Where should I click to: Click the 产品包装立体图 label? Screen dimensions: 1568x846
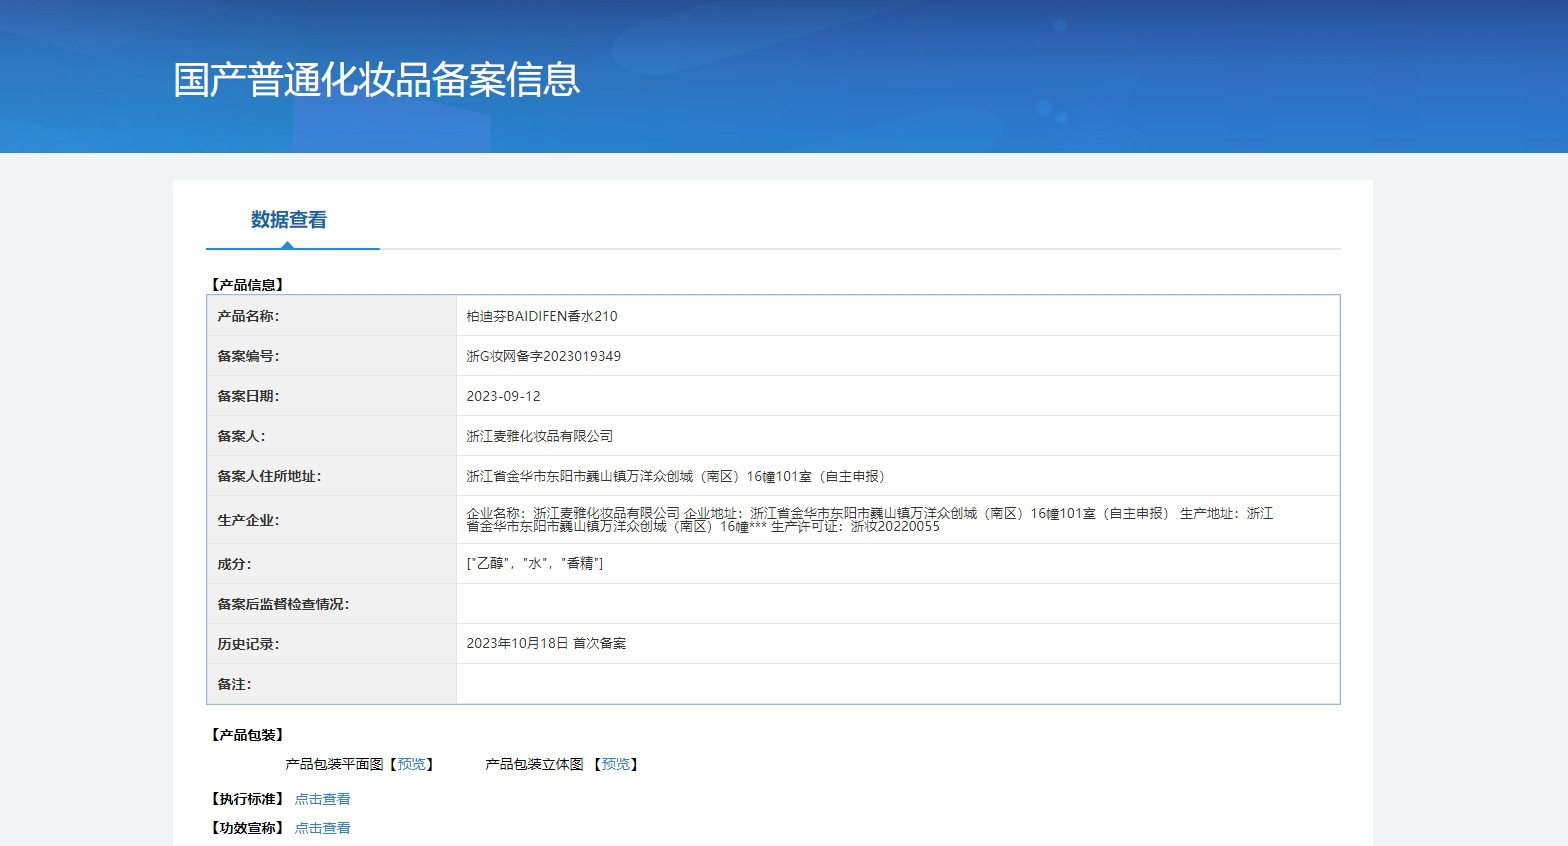pyautogui.click(x=534, y=764)
